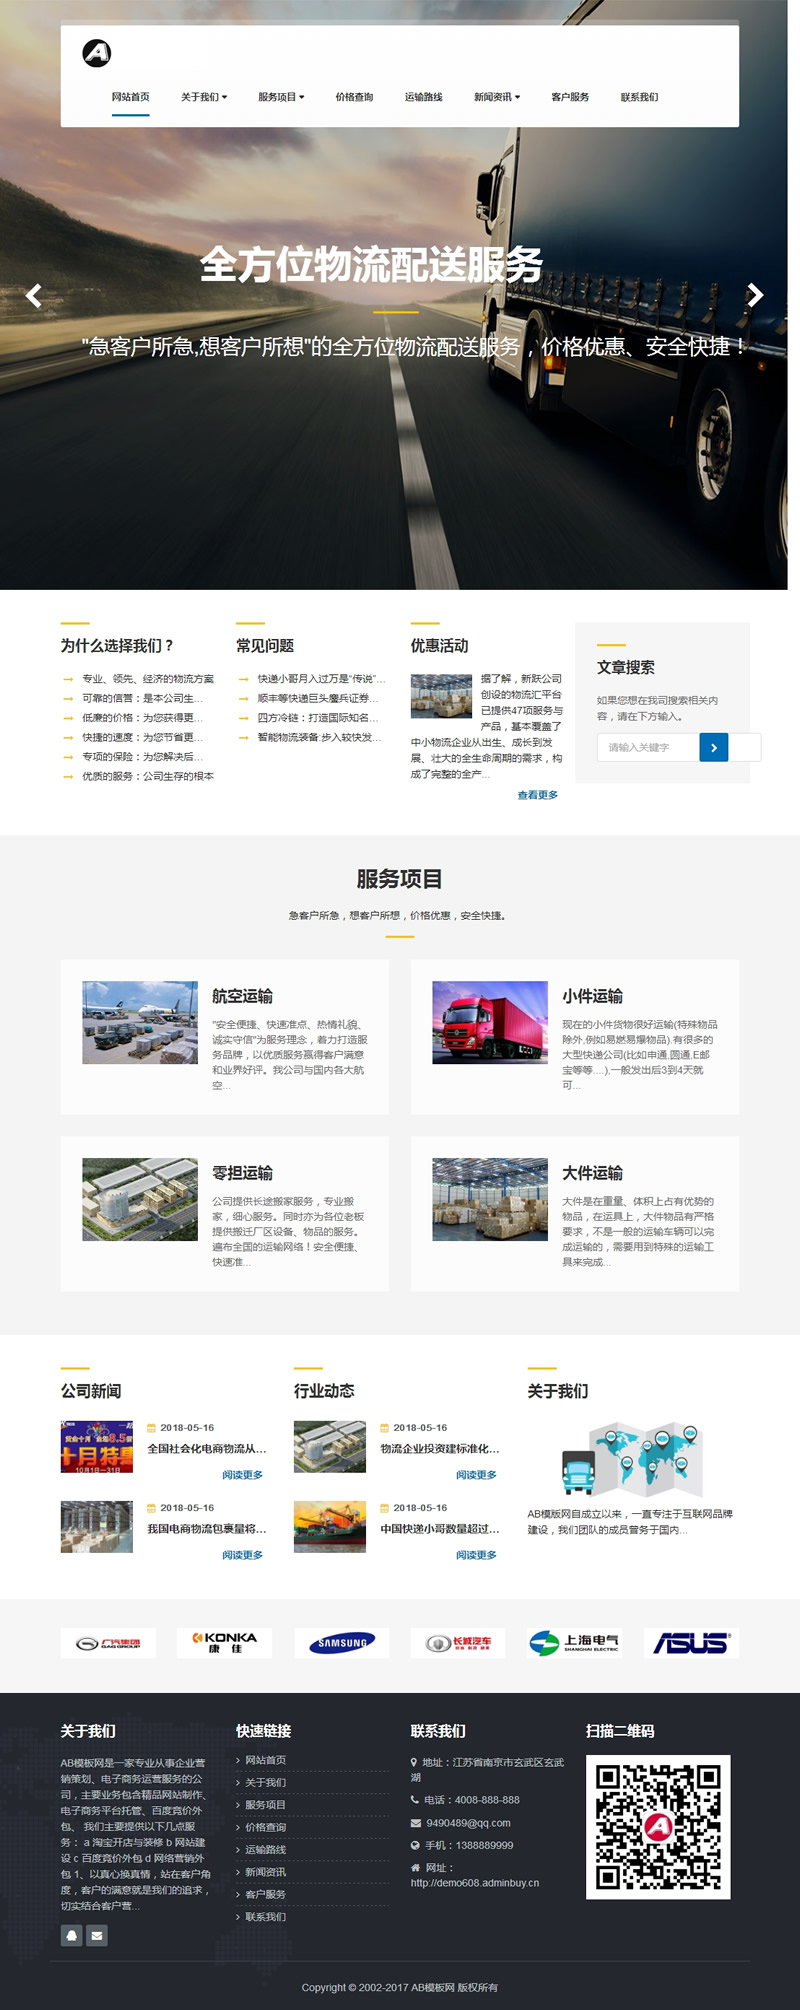This screenshot has width=800, height=2010.
Task: Open 运输路线 in footer quick links
Action: click(265, 1850)
